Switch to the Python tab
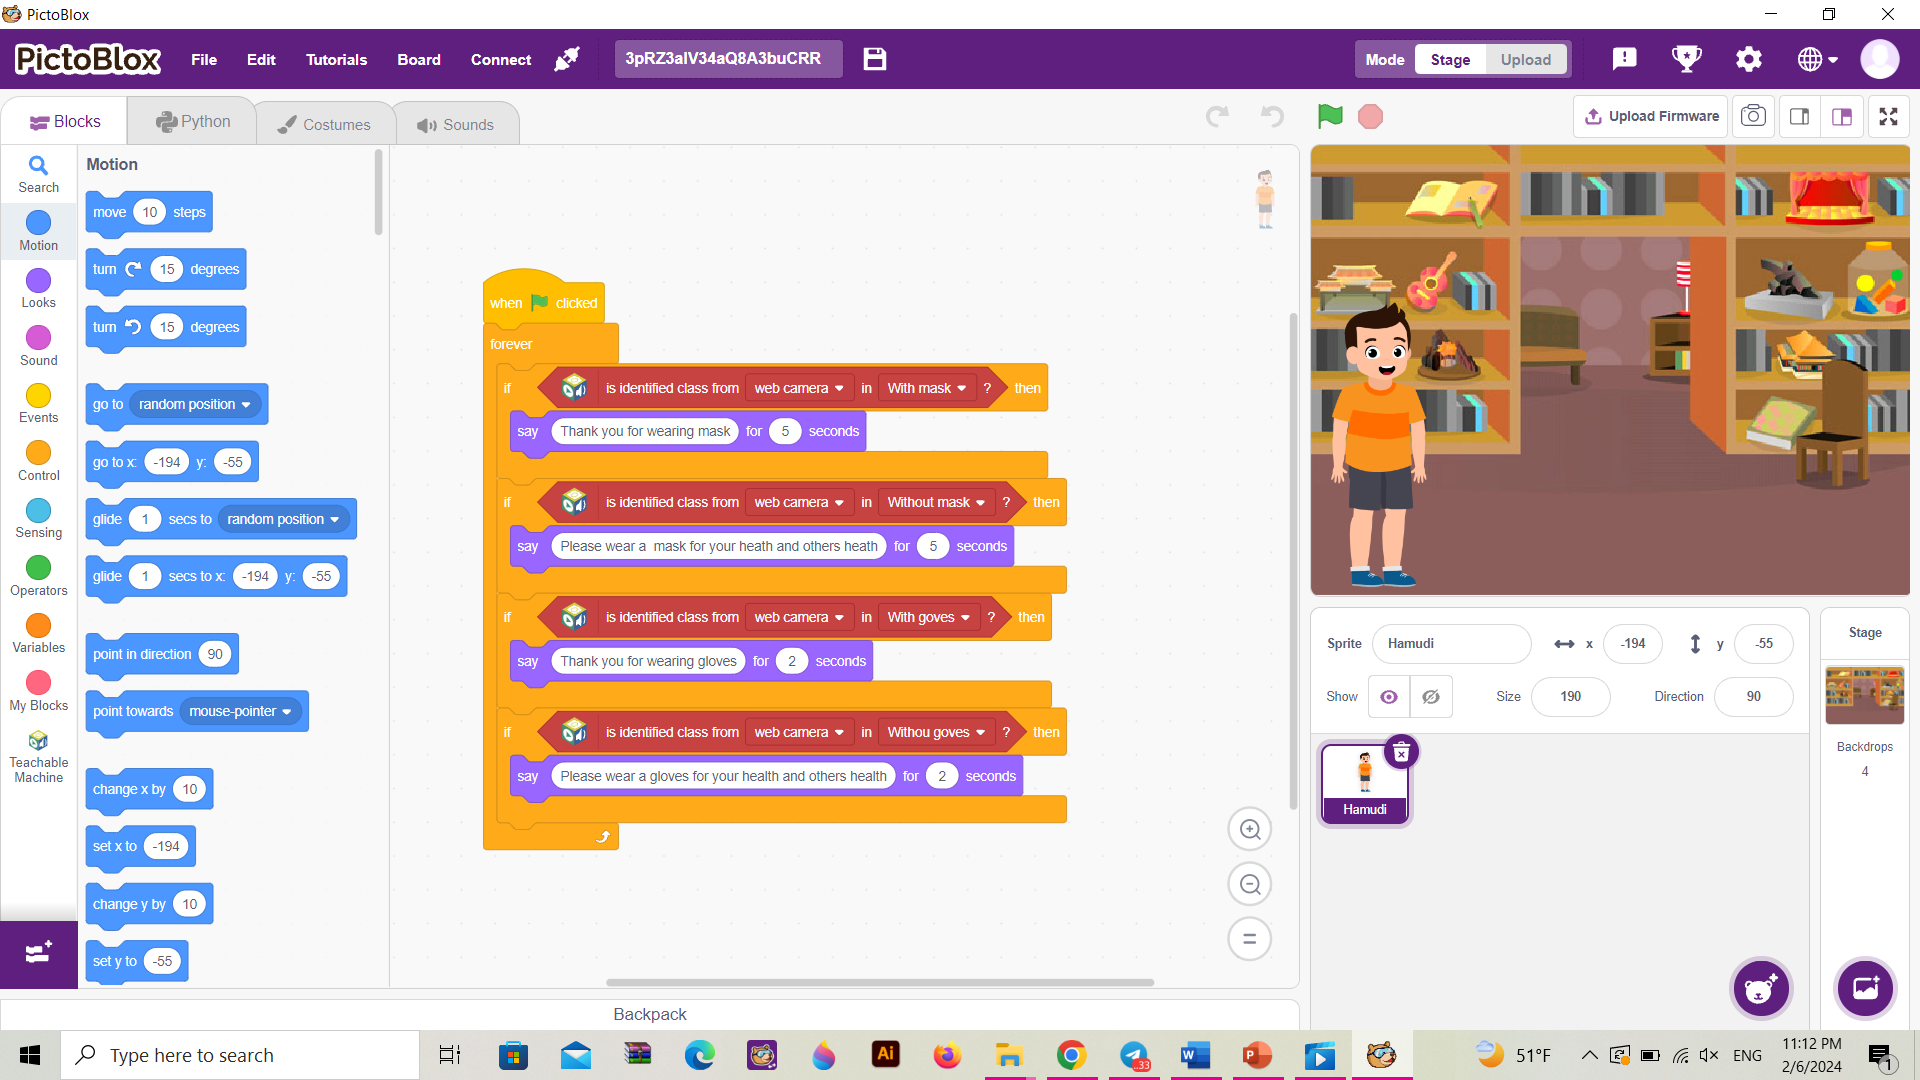Viewport: 1920px width, 1080px height. [193, 122]
